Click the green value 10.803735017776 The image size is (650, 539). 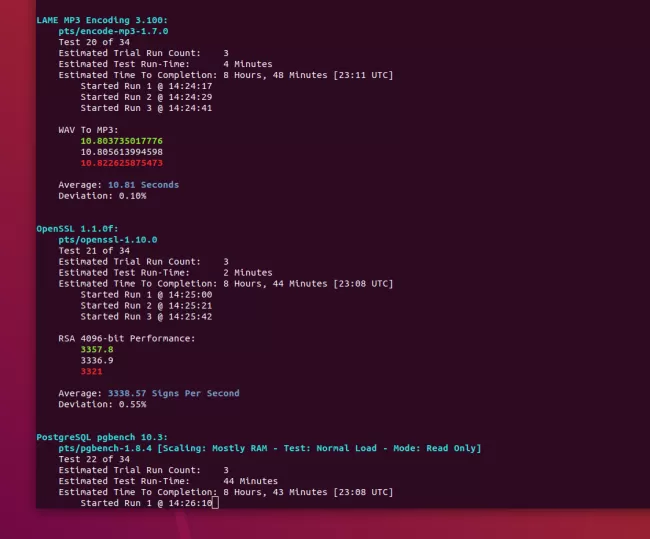(121, 141)
